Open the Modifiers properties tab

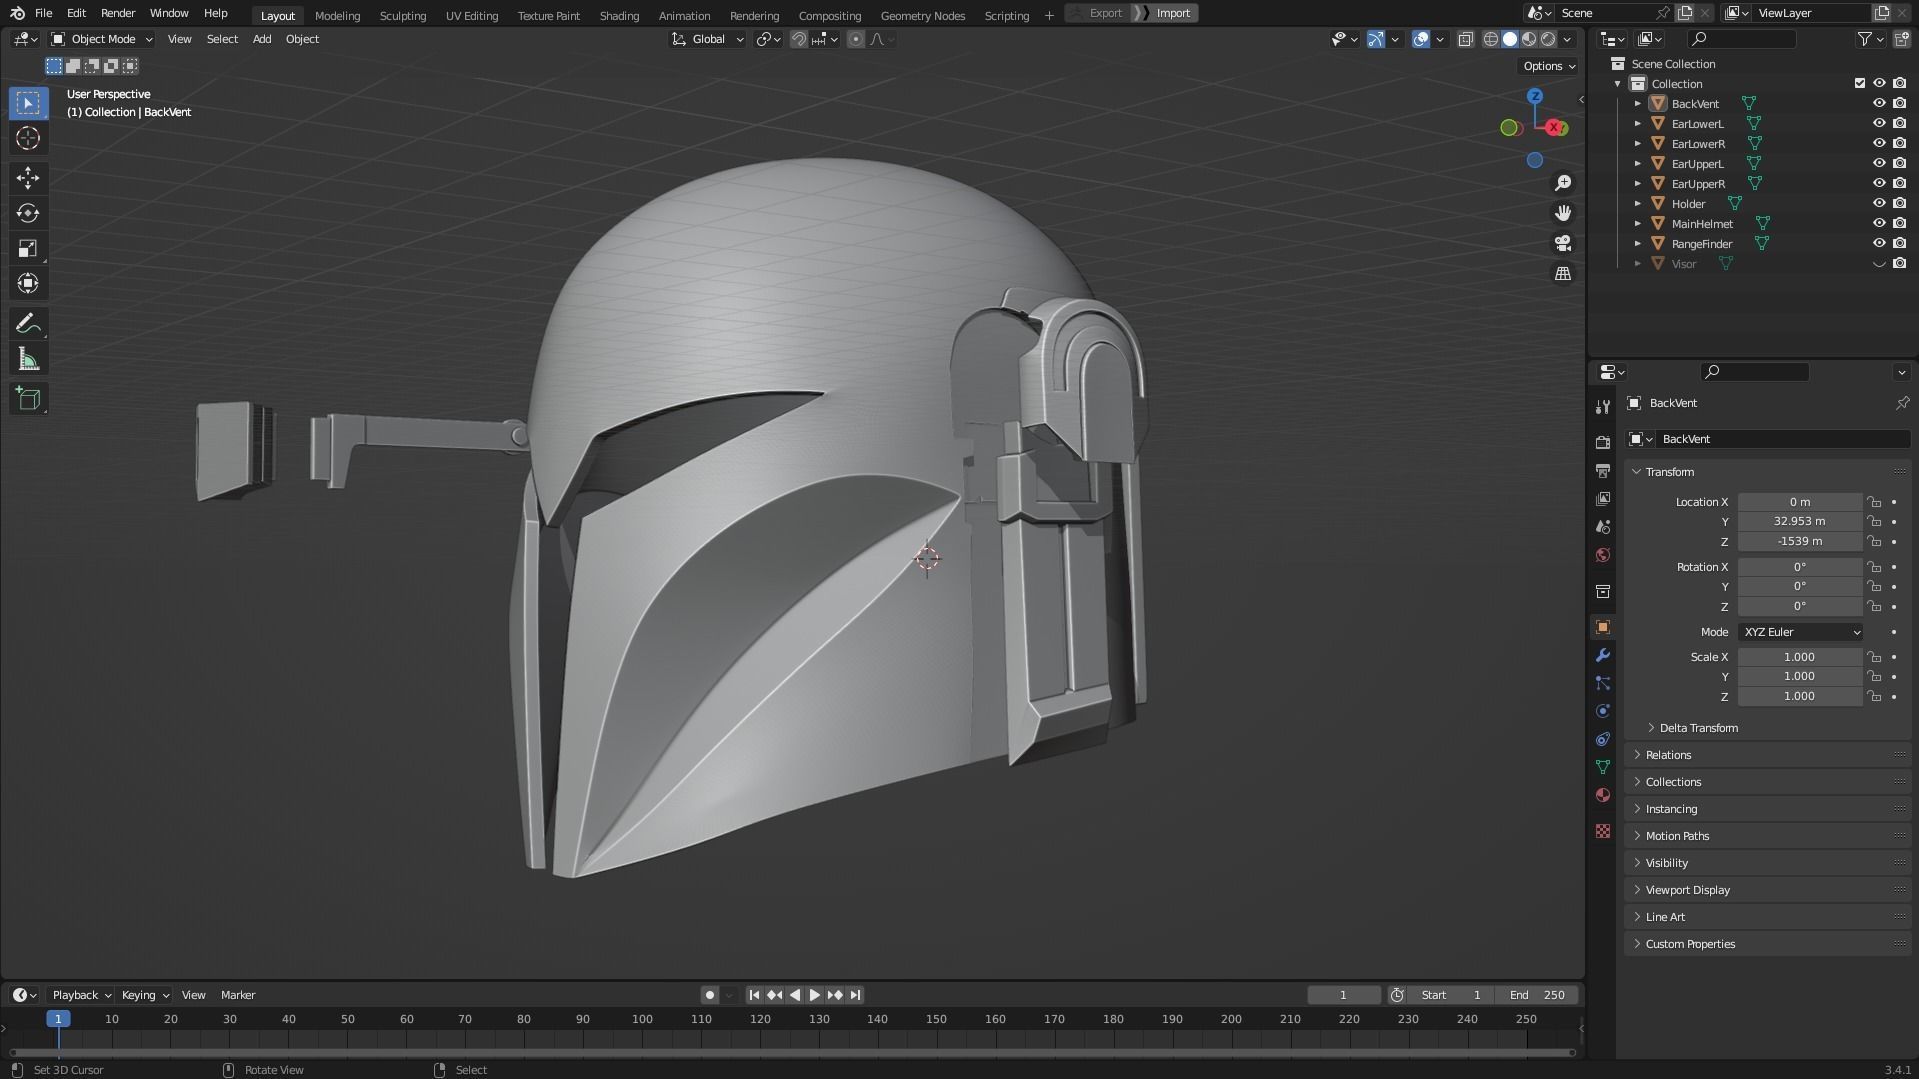coord(1603,655)
